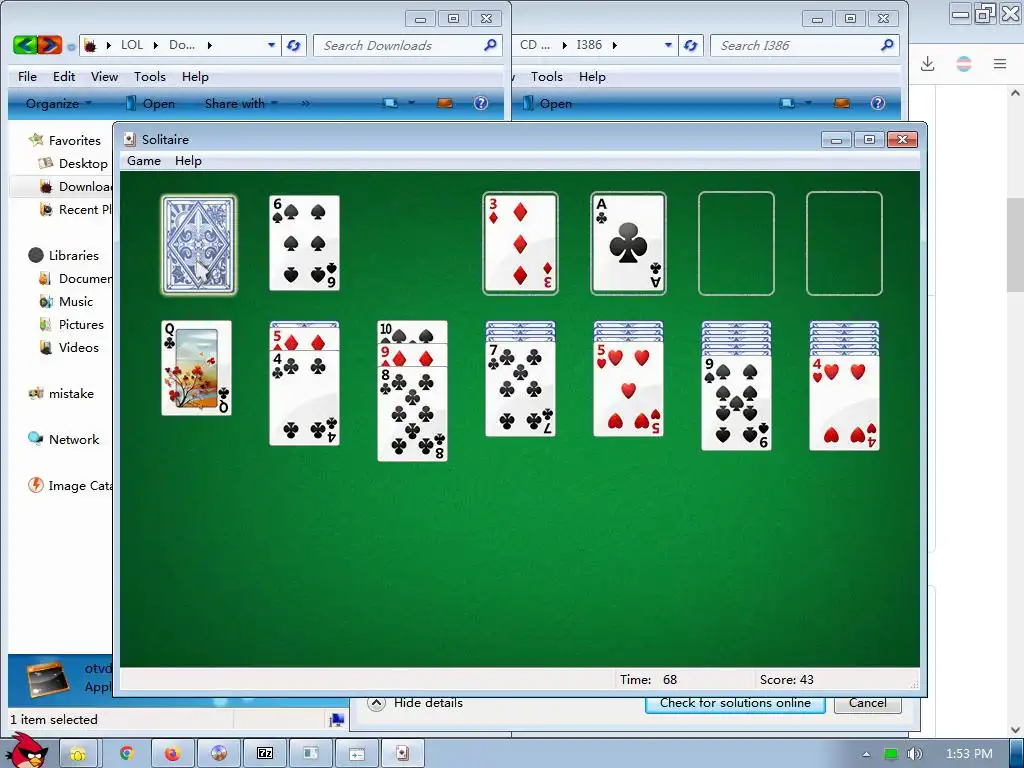This screenshot has width=1024, height=768.
Task: Open Tools menu in I386 window
Action: click(x=547, y=76)
